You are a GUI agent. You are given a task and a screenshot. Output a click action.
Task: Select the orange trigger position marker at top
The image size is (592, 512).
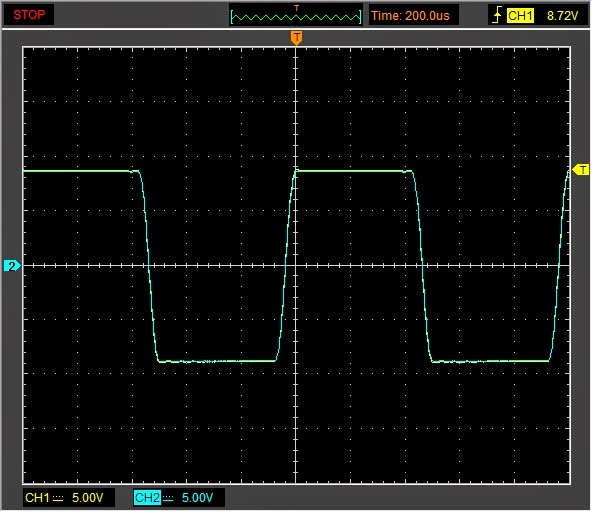point(296,38)
